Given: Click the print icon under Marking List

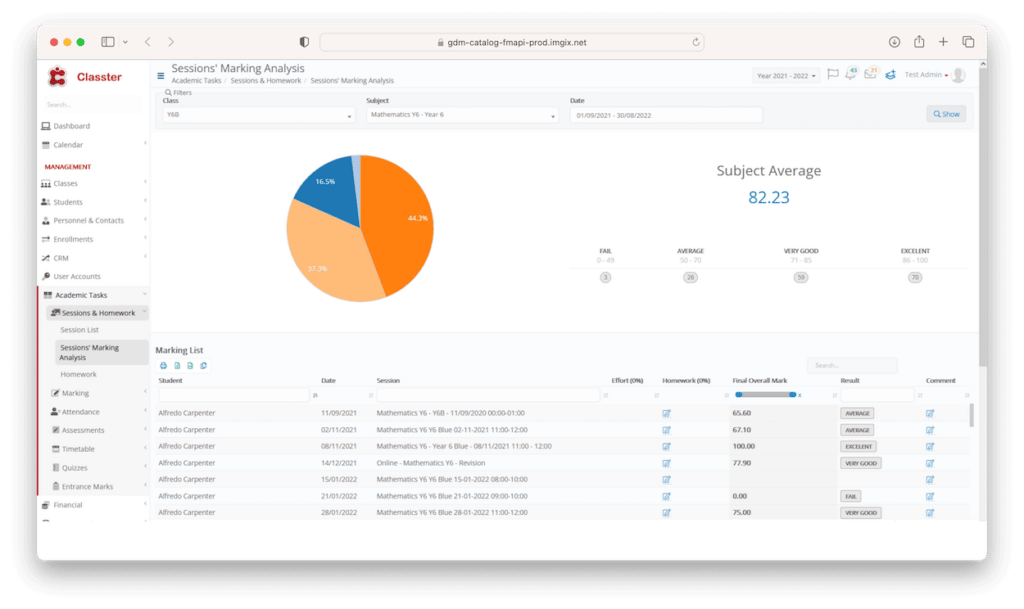Looking at the screenshot, I should click(x=163, y=366).
